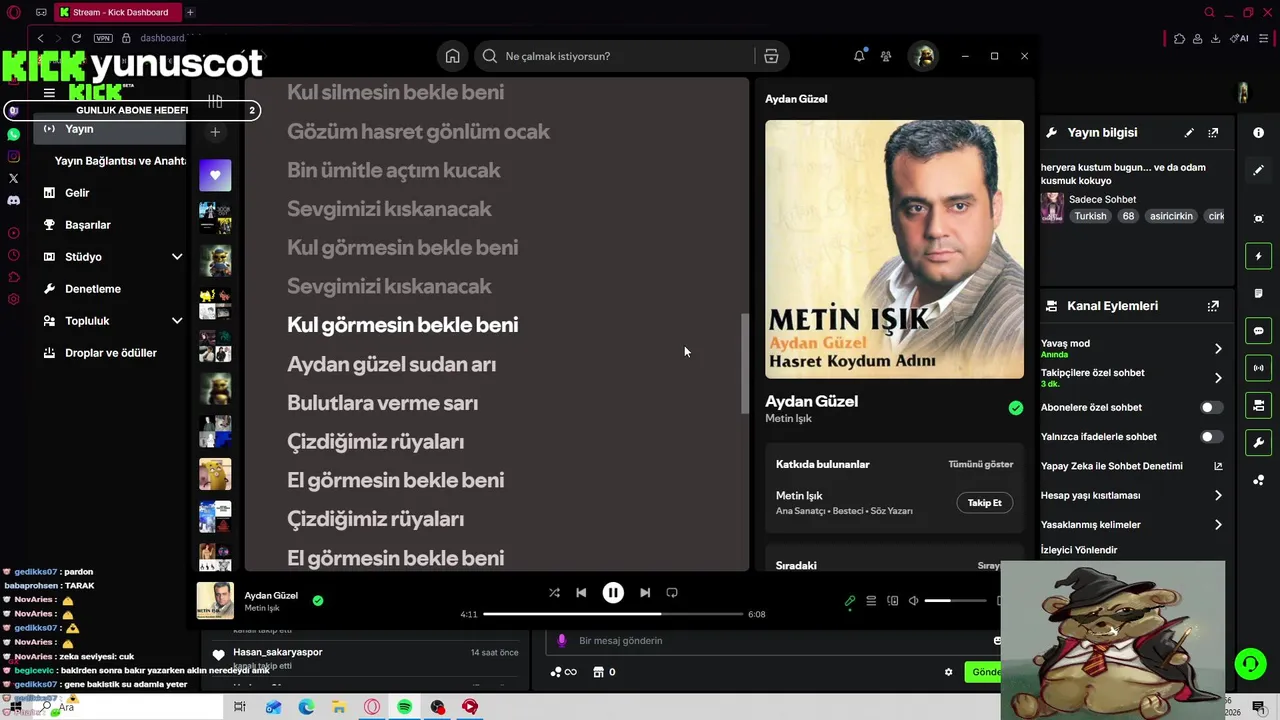Open Kick hamburger menu
The height and width of the screenshot is (720, 1280).
(49, 93)
